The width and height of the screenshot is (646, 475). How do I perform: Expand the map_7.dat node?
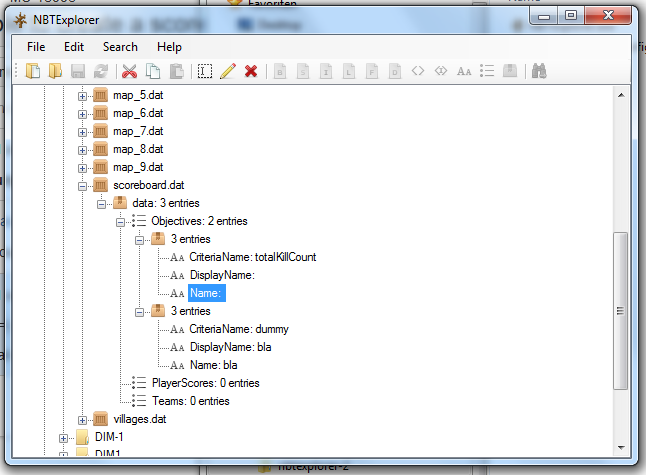pos(82,132)
